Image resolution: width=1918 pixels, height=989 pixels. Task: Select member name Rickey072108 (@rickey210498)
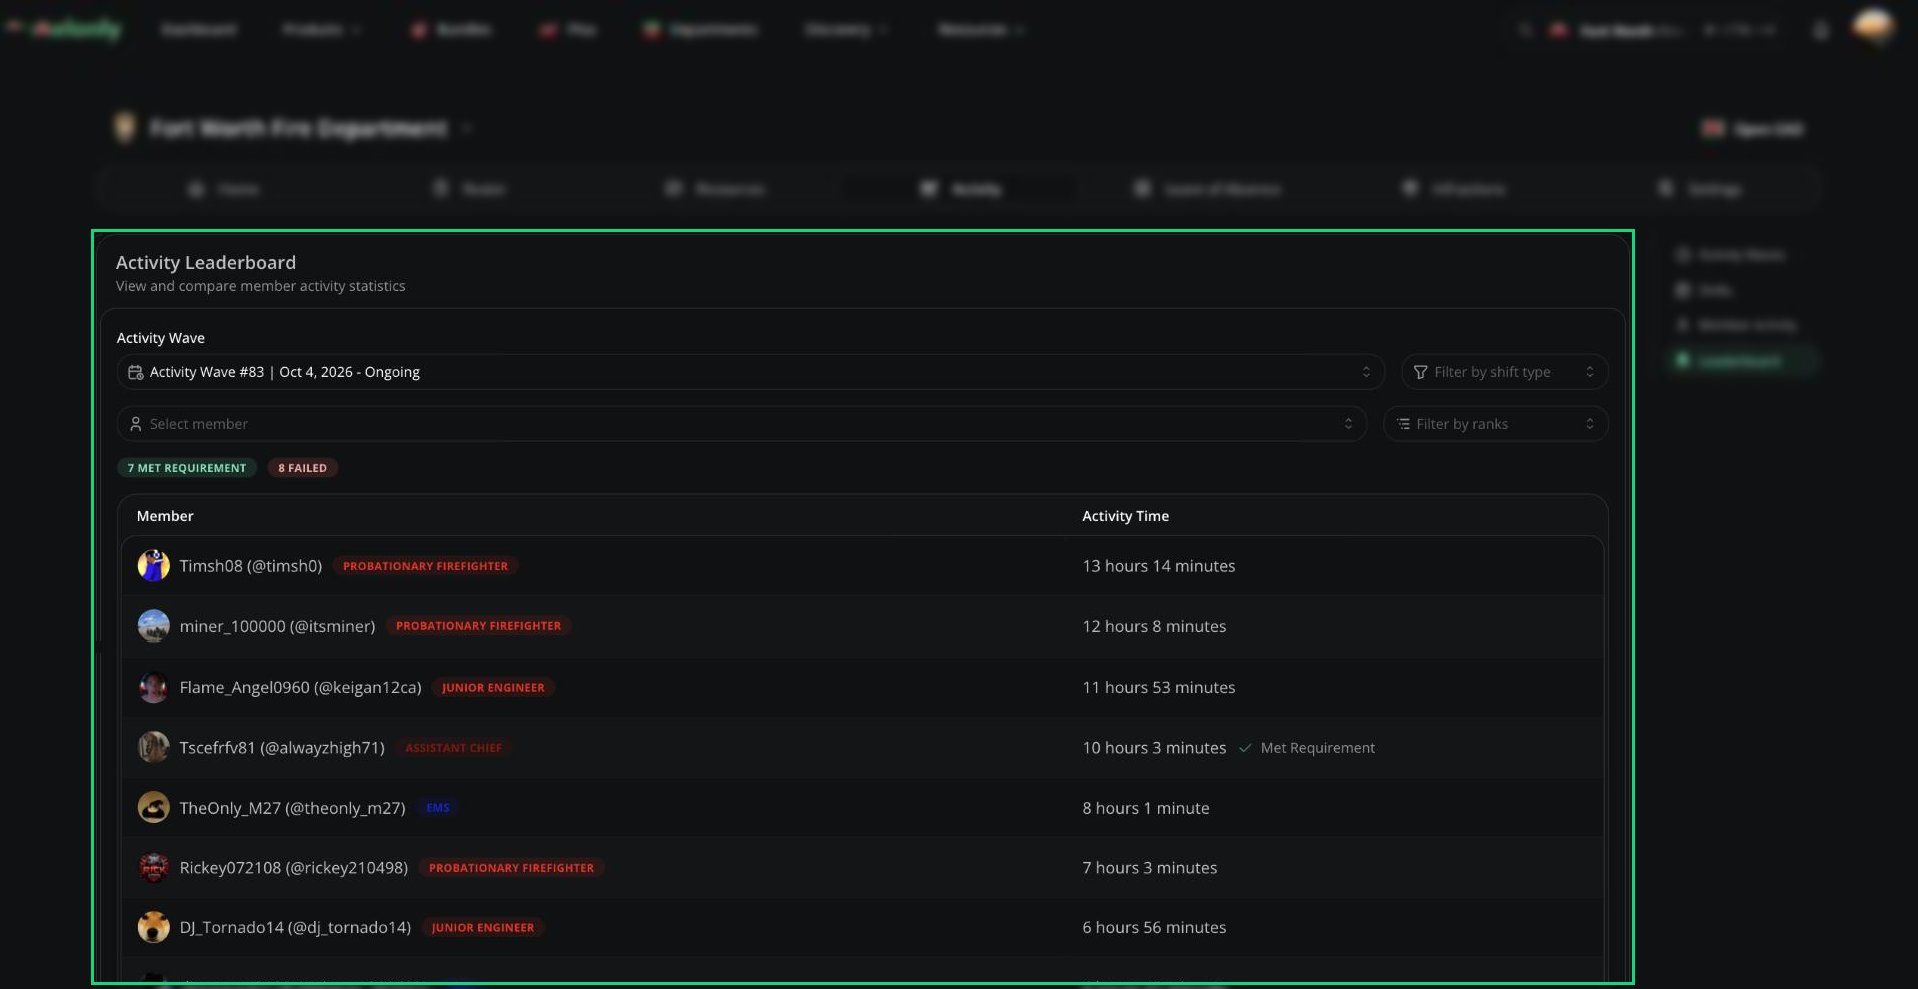coord(294,868)
